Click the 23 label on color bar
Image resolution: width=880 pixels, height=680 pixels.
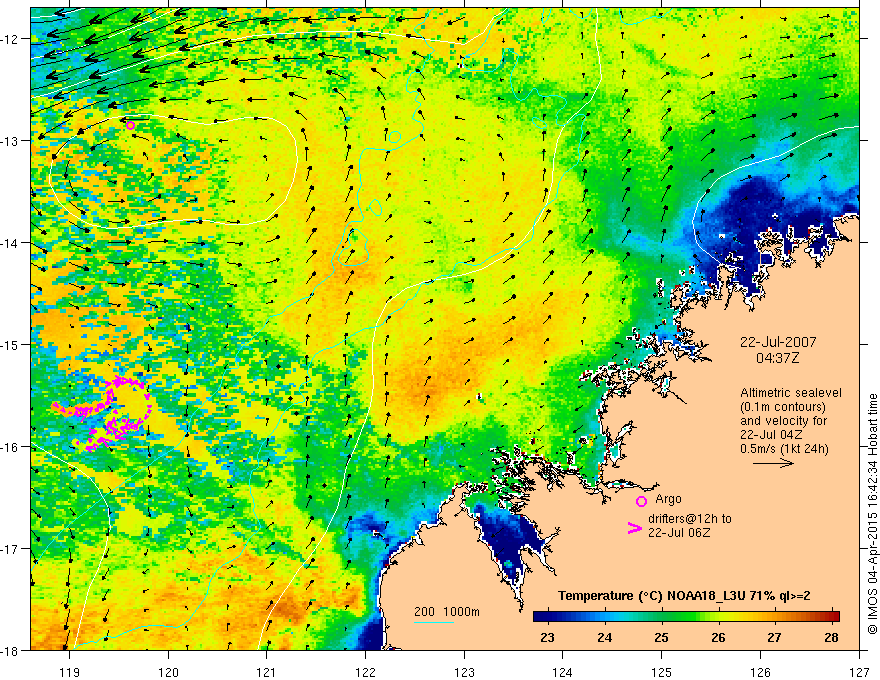click(x=547, y=637)
